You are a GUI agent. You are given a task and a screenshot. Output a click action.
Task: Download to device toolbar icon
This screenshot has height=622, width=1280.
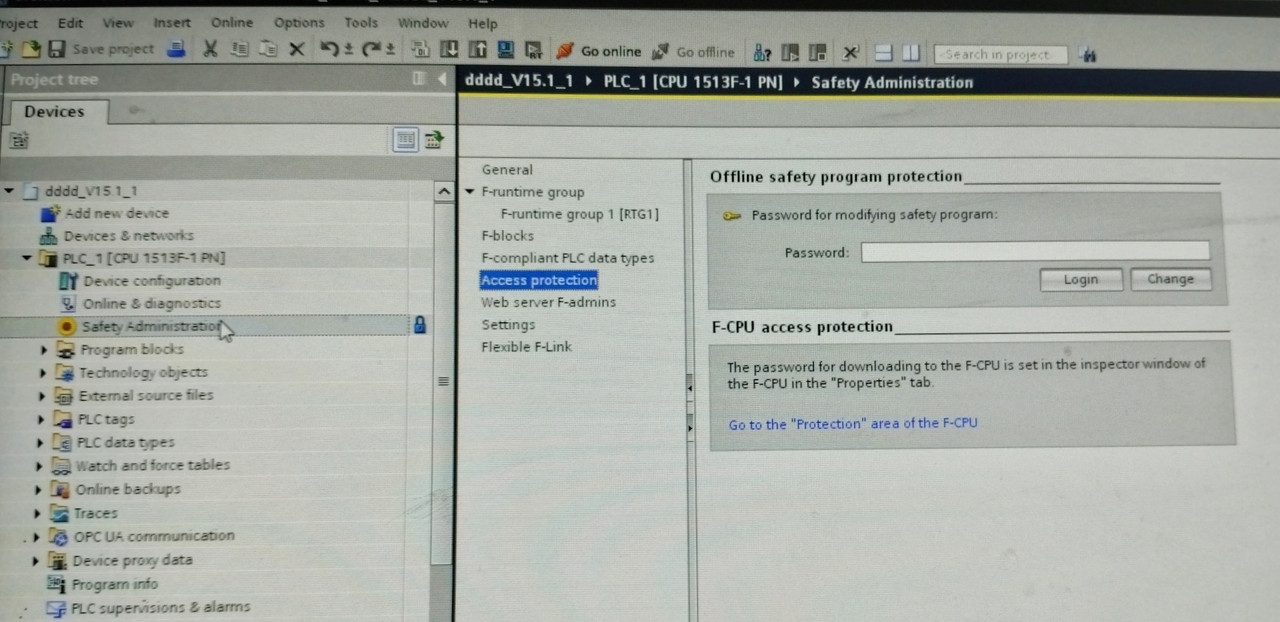pos(450,50)
